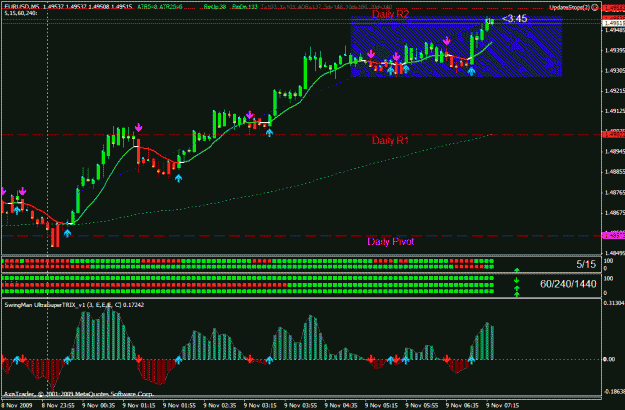Click the leftmost magenta arrow inside the blue shaded box
The width and height of the screenshot is (625, 410).
click(x=371, y=54)
